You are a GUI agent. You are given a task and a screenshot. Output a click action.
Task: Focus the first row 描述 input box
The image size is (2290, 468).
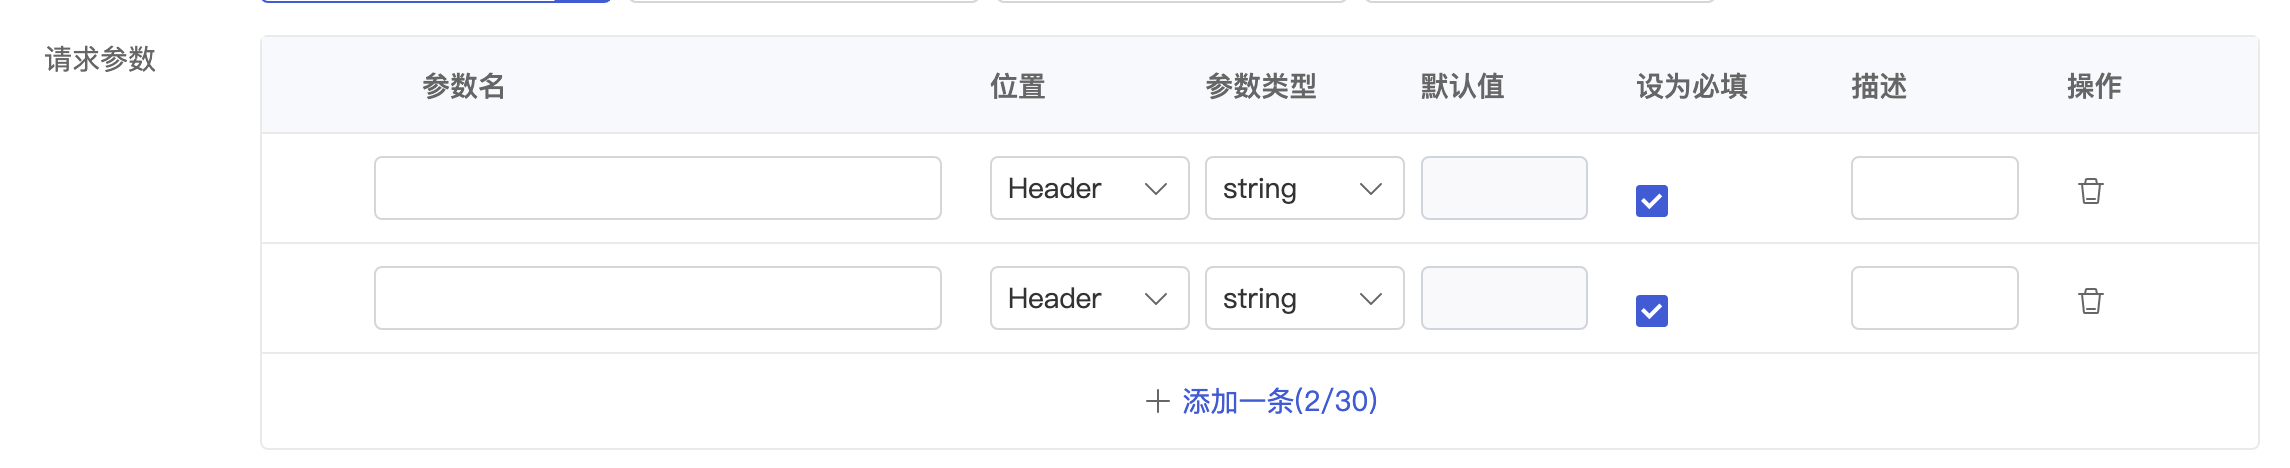(x=1934, y=188)
